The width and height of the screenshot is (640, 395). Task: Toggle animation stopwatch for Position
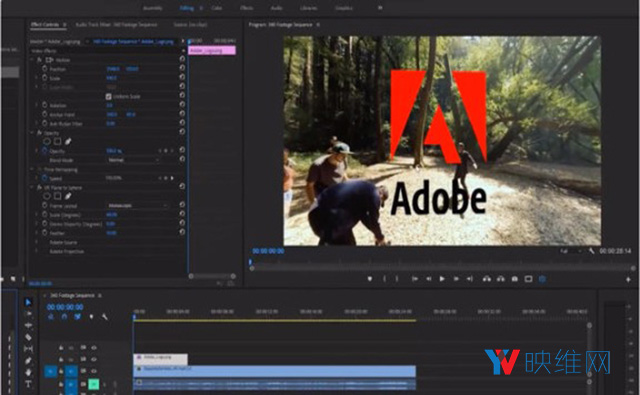pos(44,69)
